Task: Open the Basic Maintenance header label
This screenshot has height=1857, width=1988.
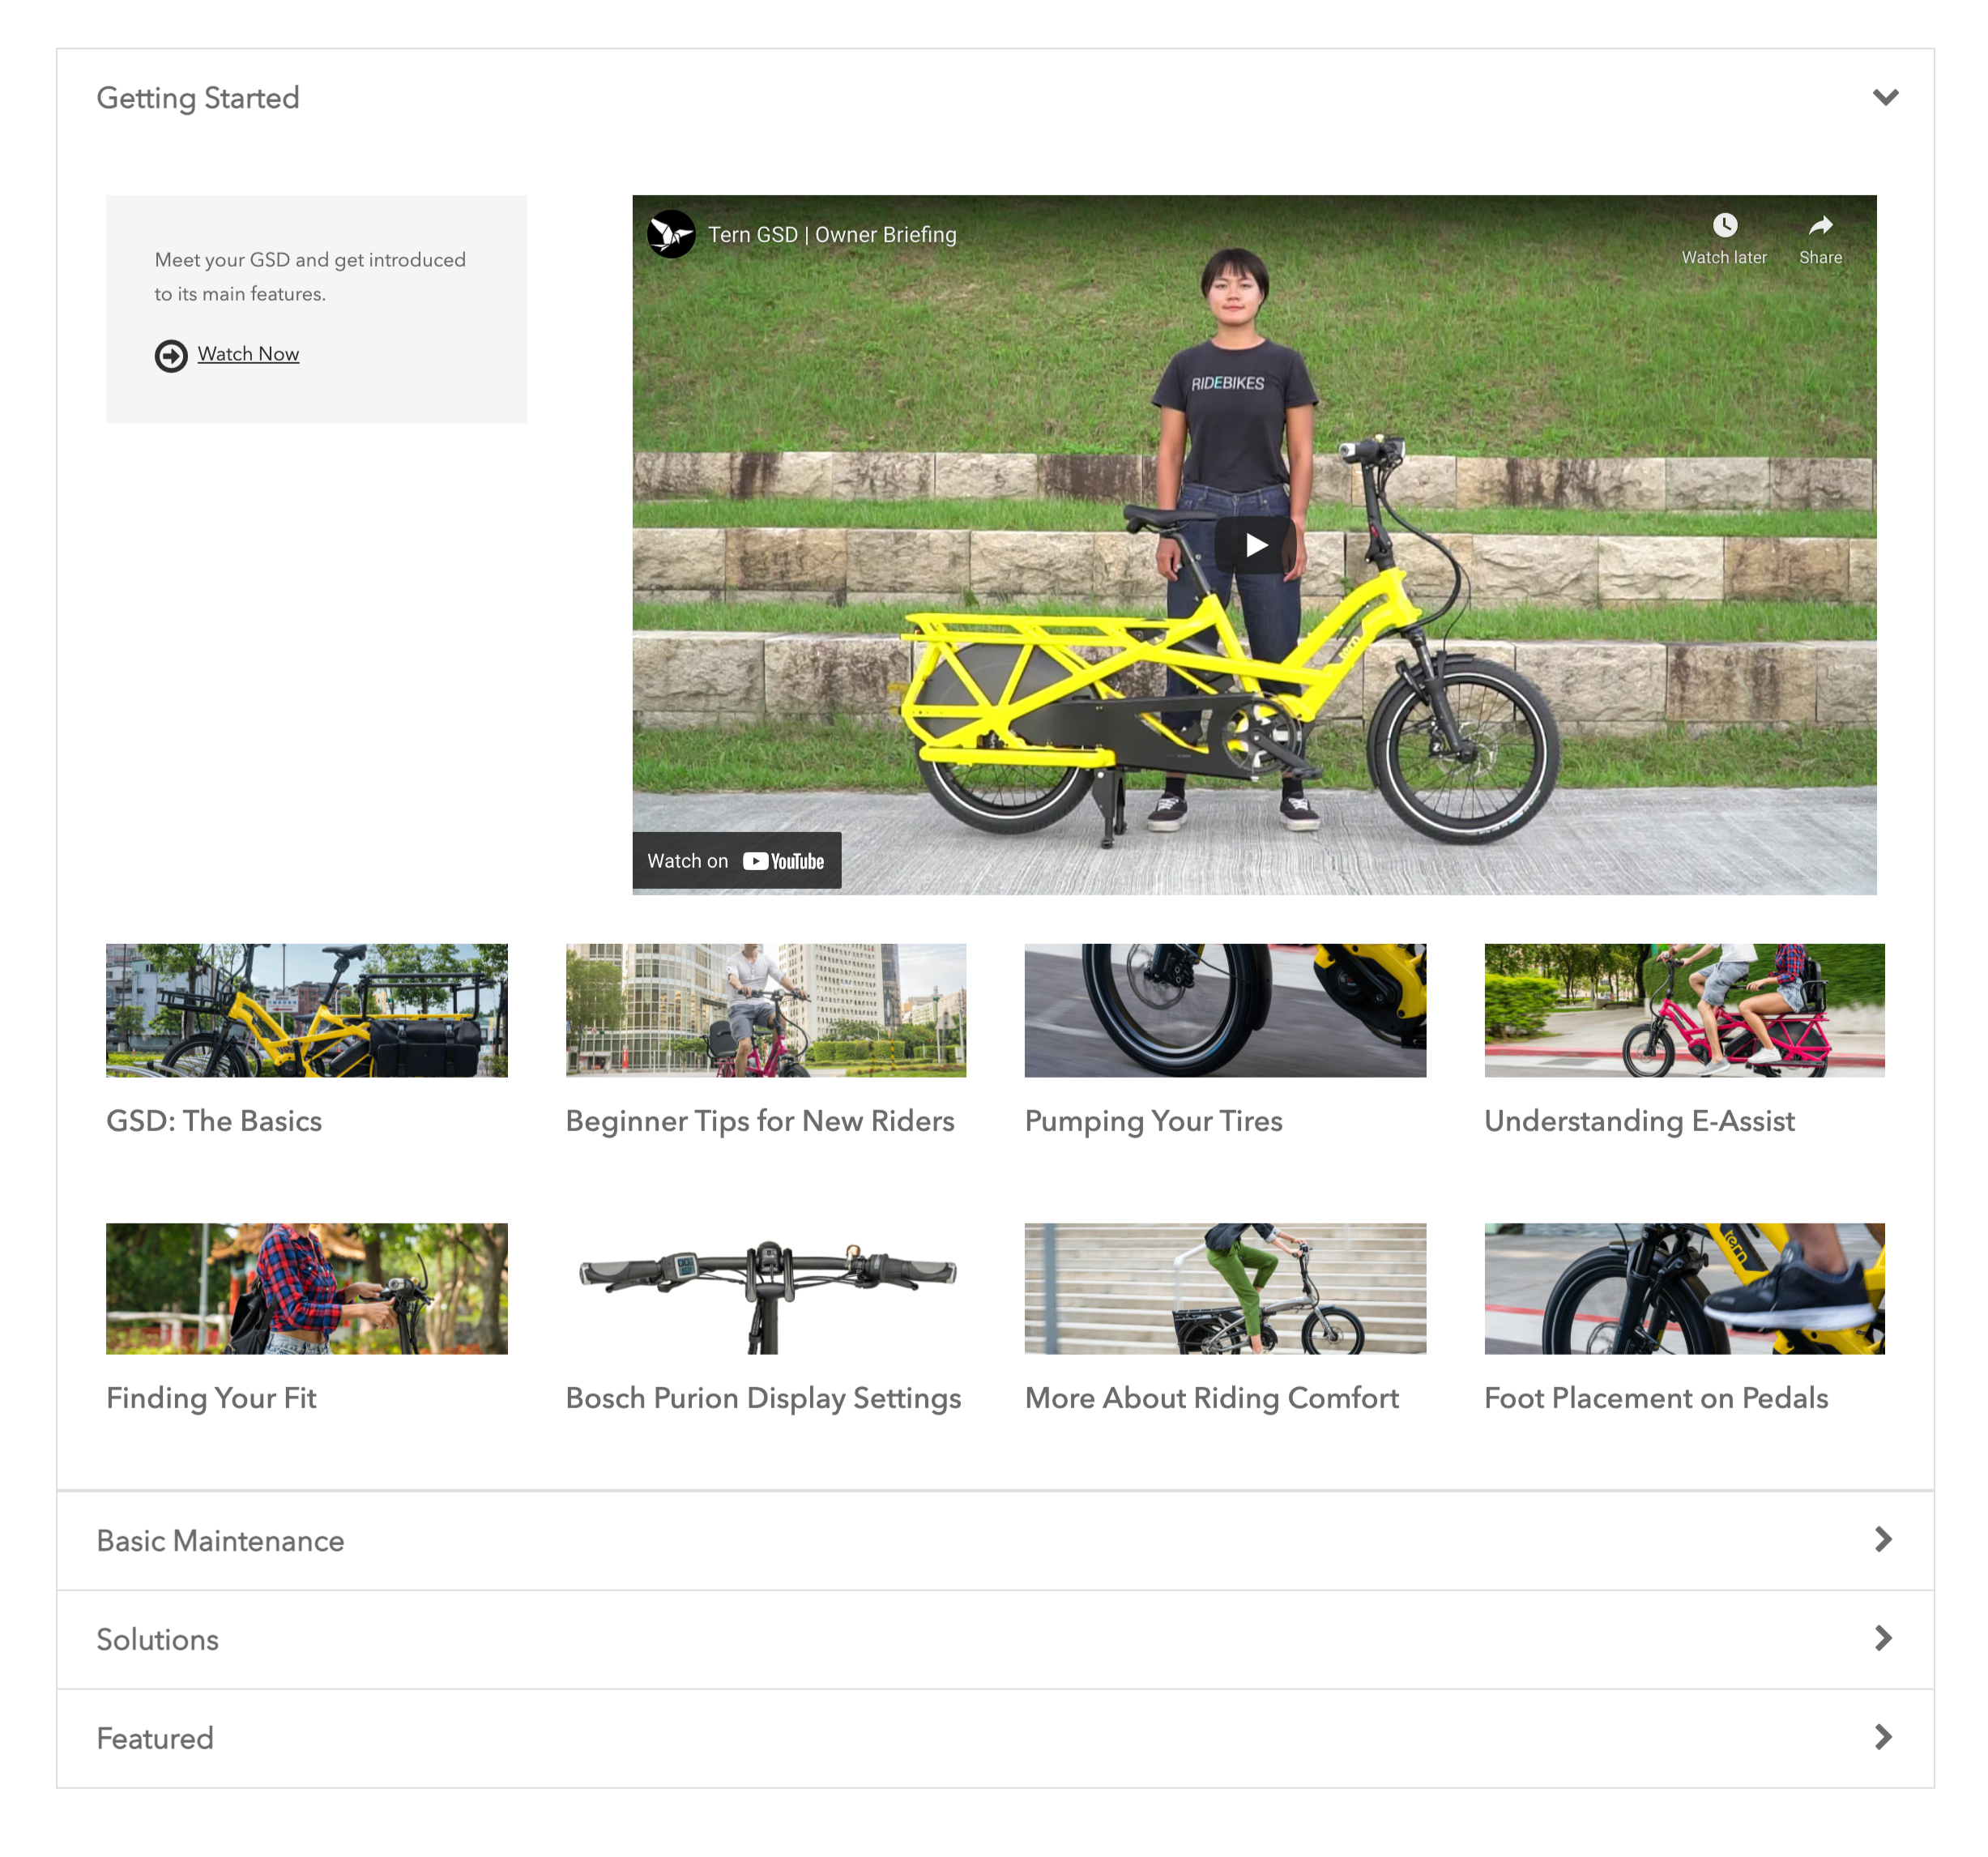Action: (x=220, y=1541)
